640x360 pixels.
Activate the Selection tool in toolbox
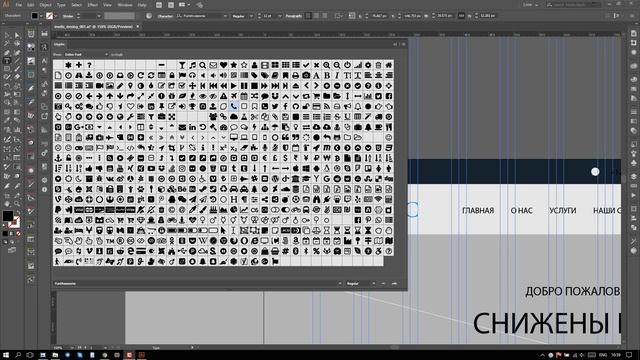click(7, 36)
